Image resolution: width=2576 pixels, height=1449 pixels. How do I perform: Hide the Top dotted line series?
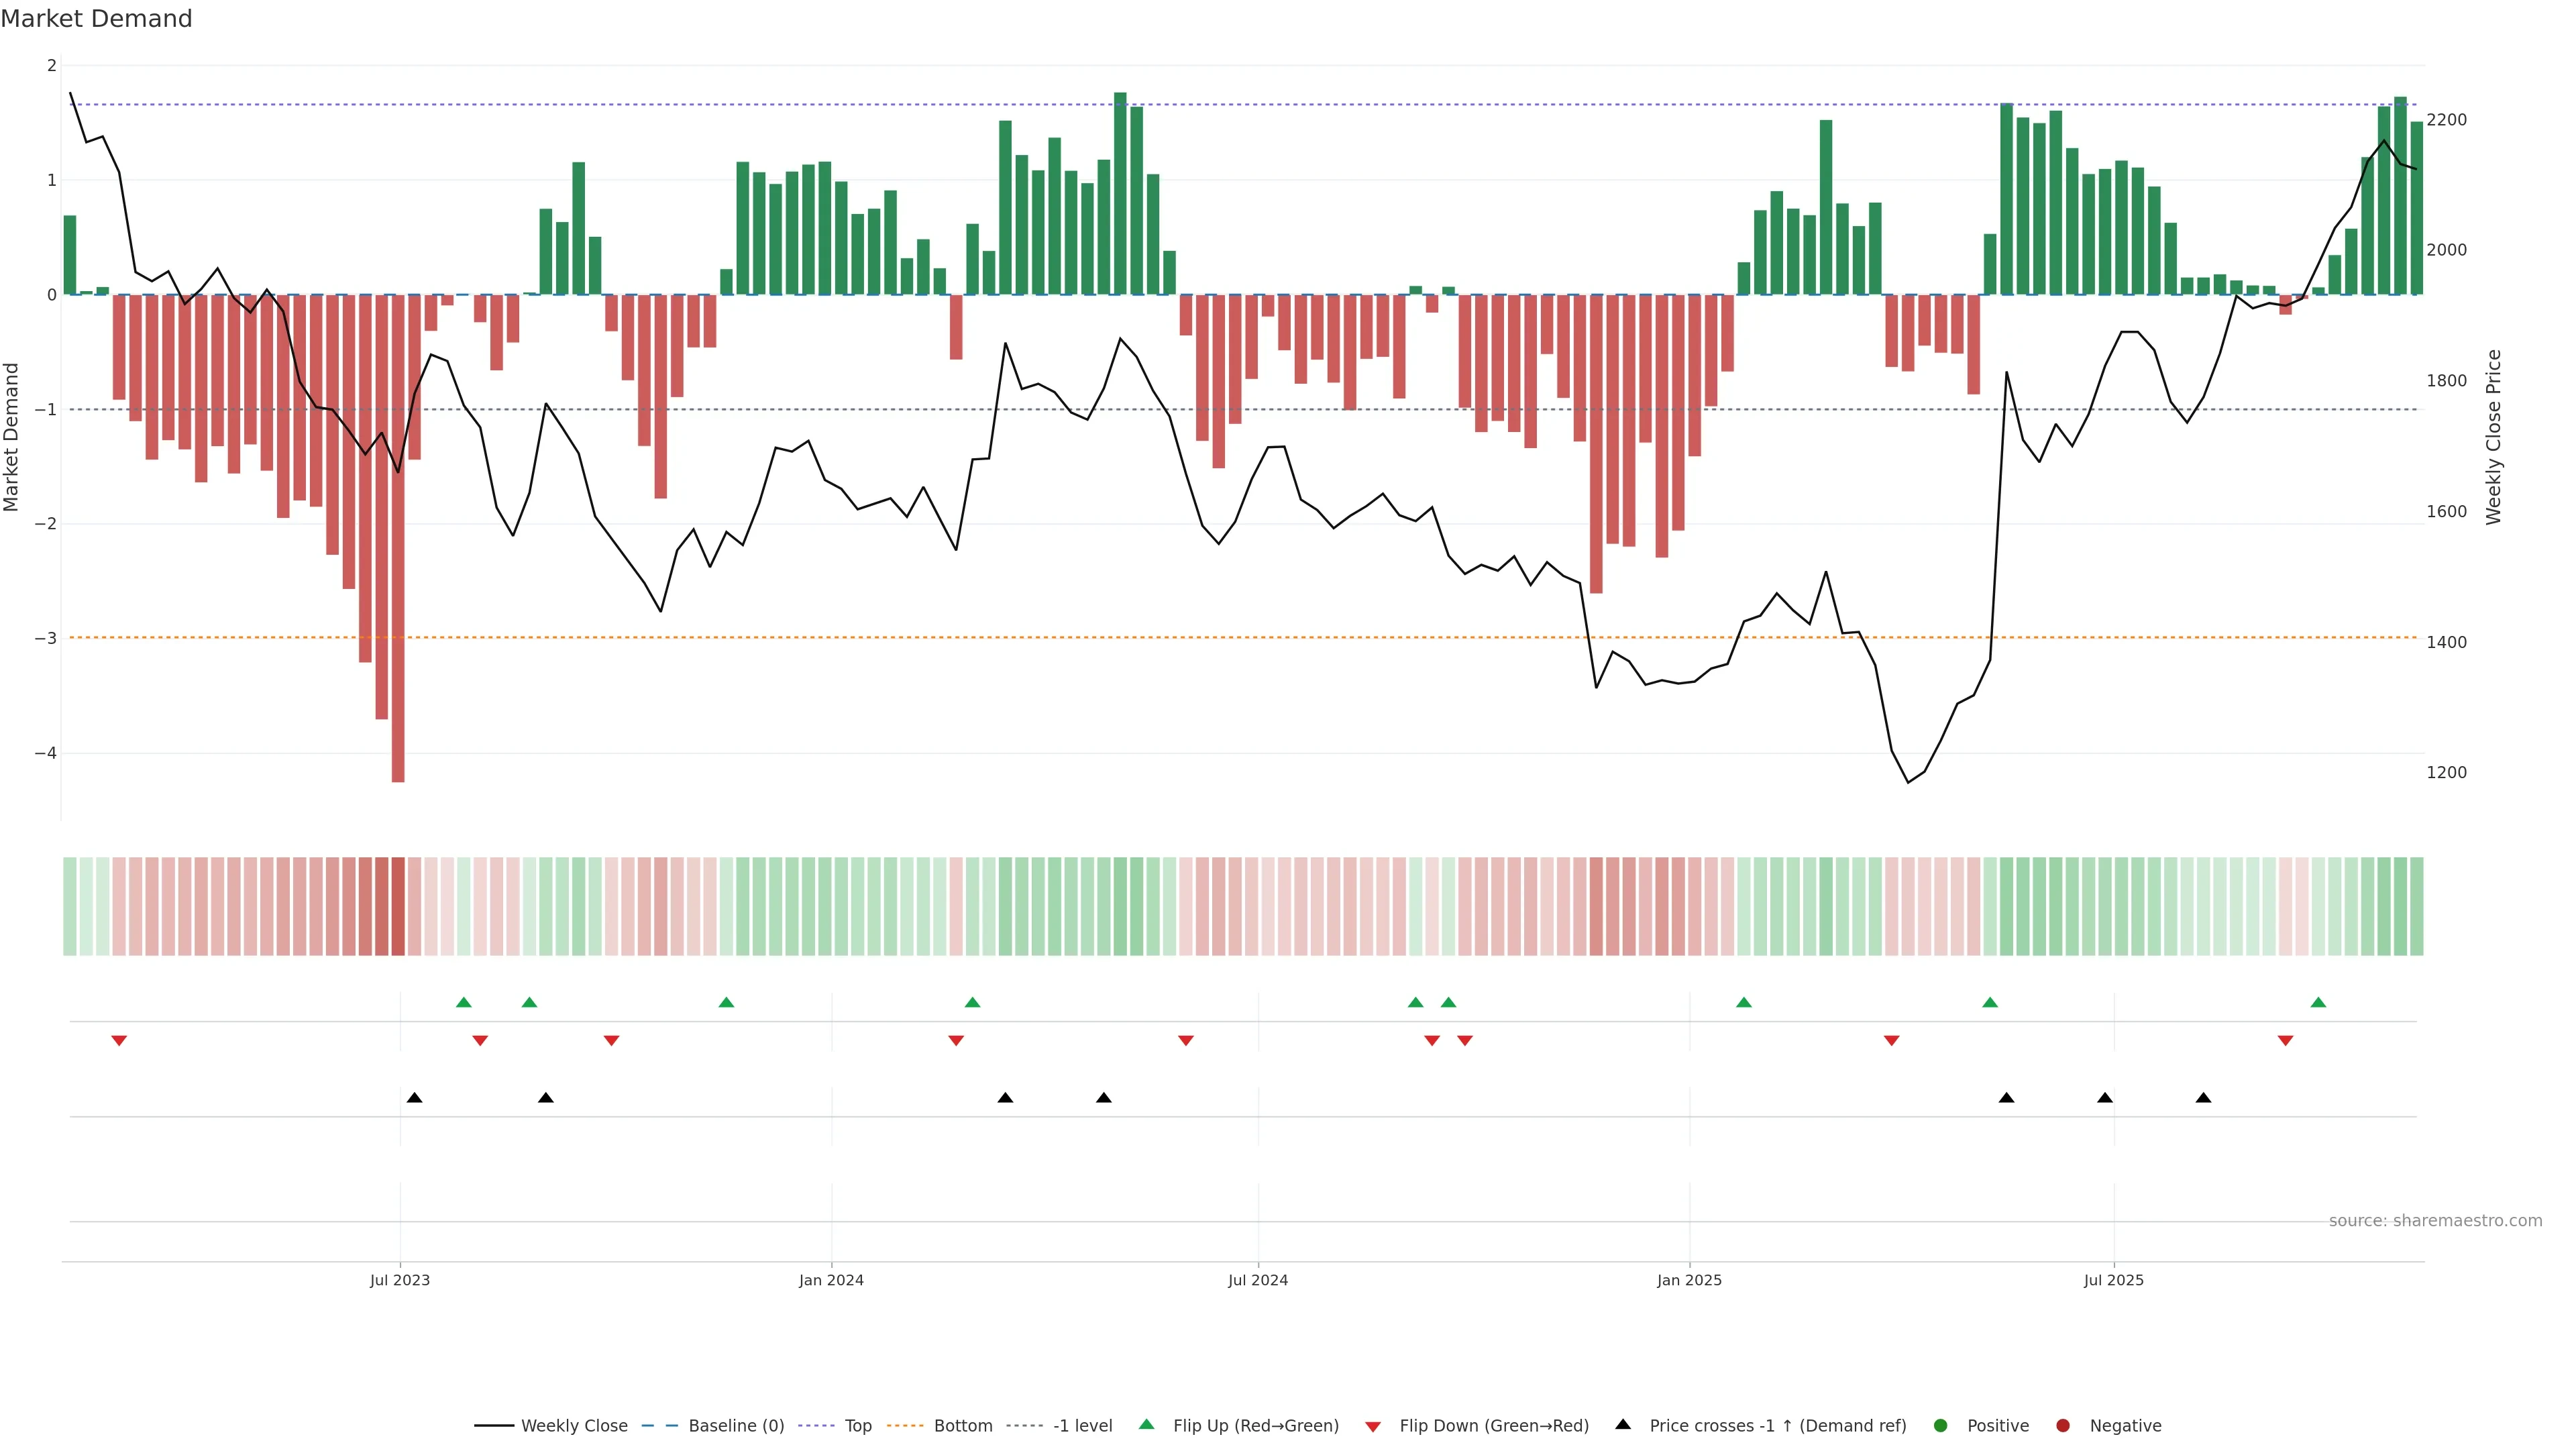(857, 1426)
